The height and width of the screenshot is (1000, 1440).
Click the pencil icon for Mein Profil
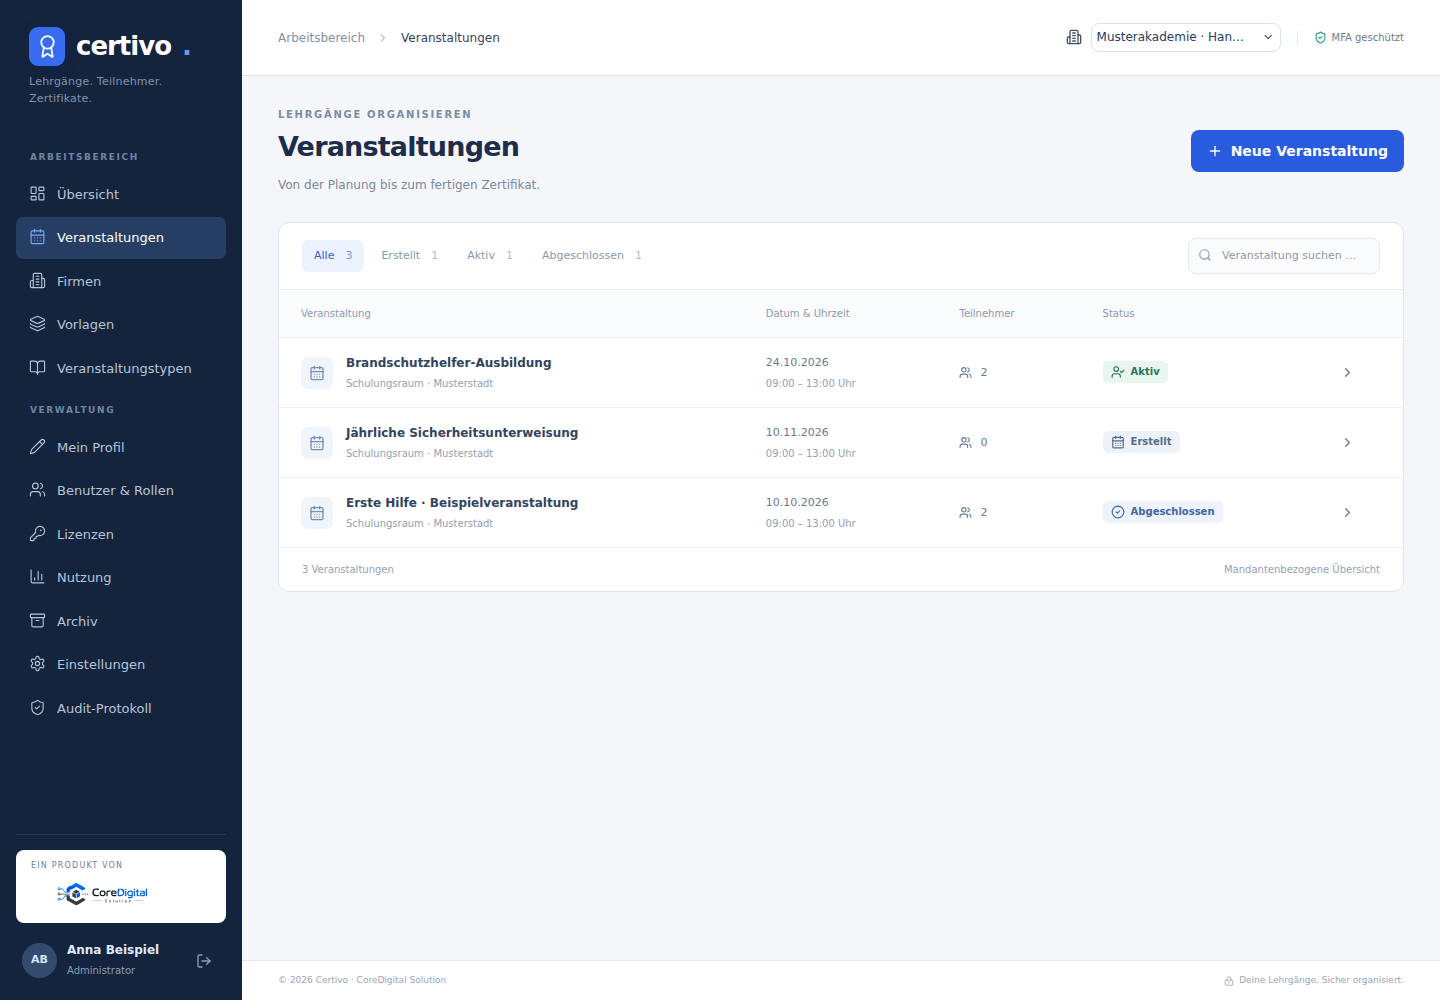click(38, 447)
